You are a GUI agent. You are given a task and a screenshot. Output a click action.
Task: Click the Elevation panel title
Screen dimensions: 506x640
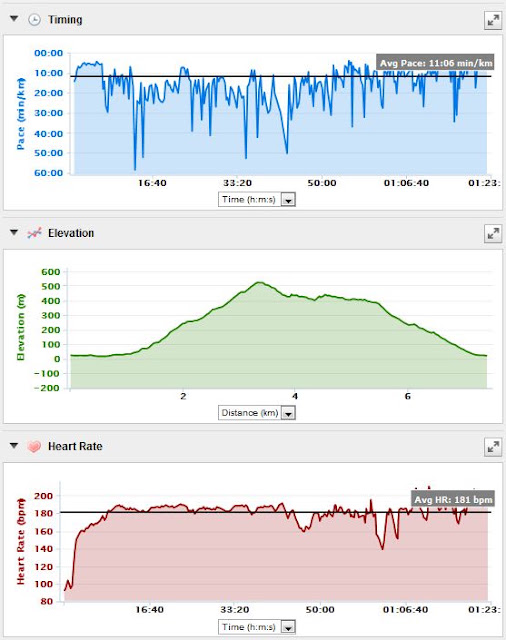[71, 233]
